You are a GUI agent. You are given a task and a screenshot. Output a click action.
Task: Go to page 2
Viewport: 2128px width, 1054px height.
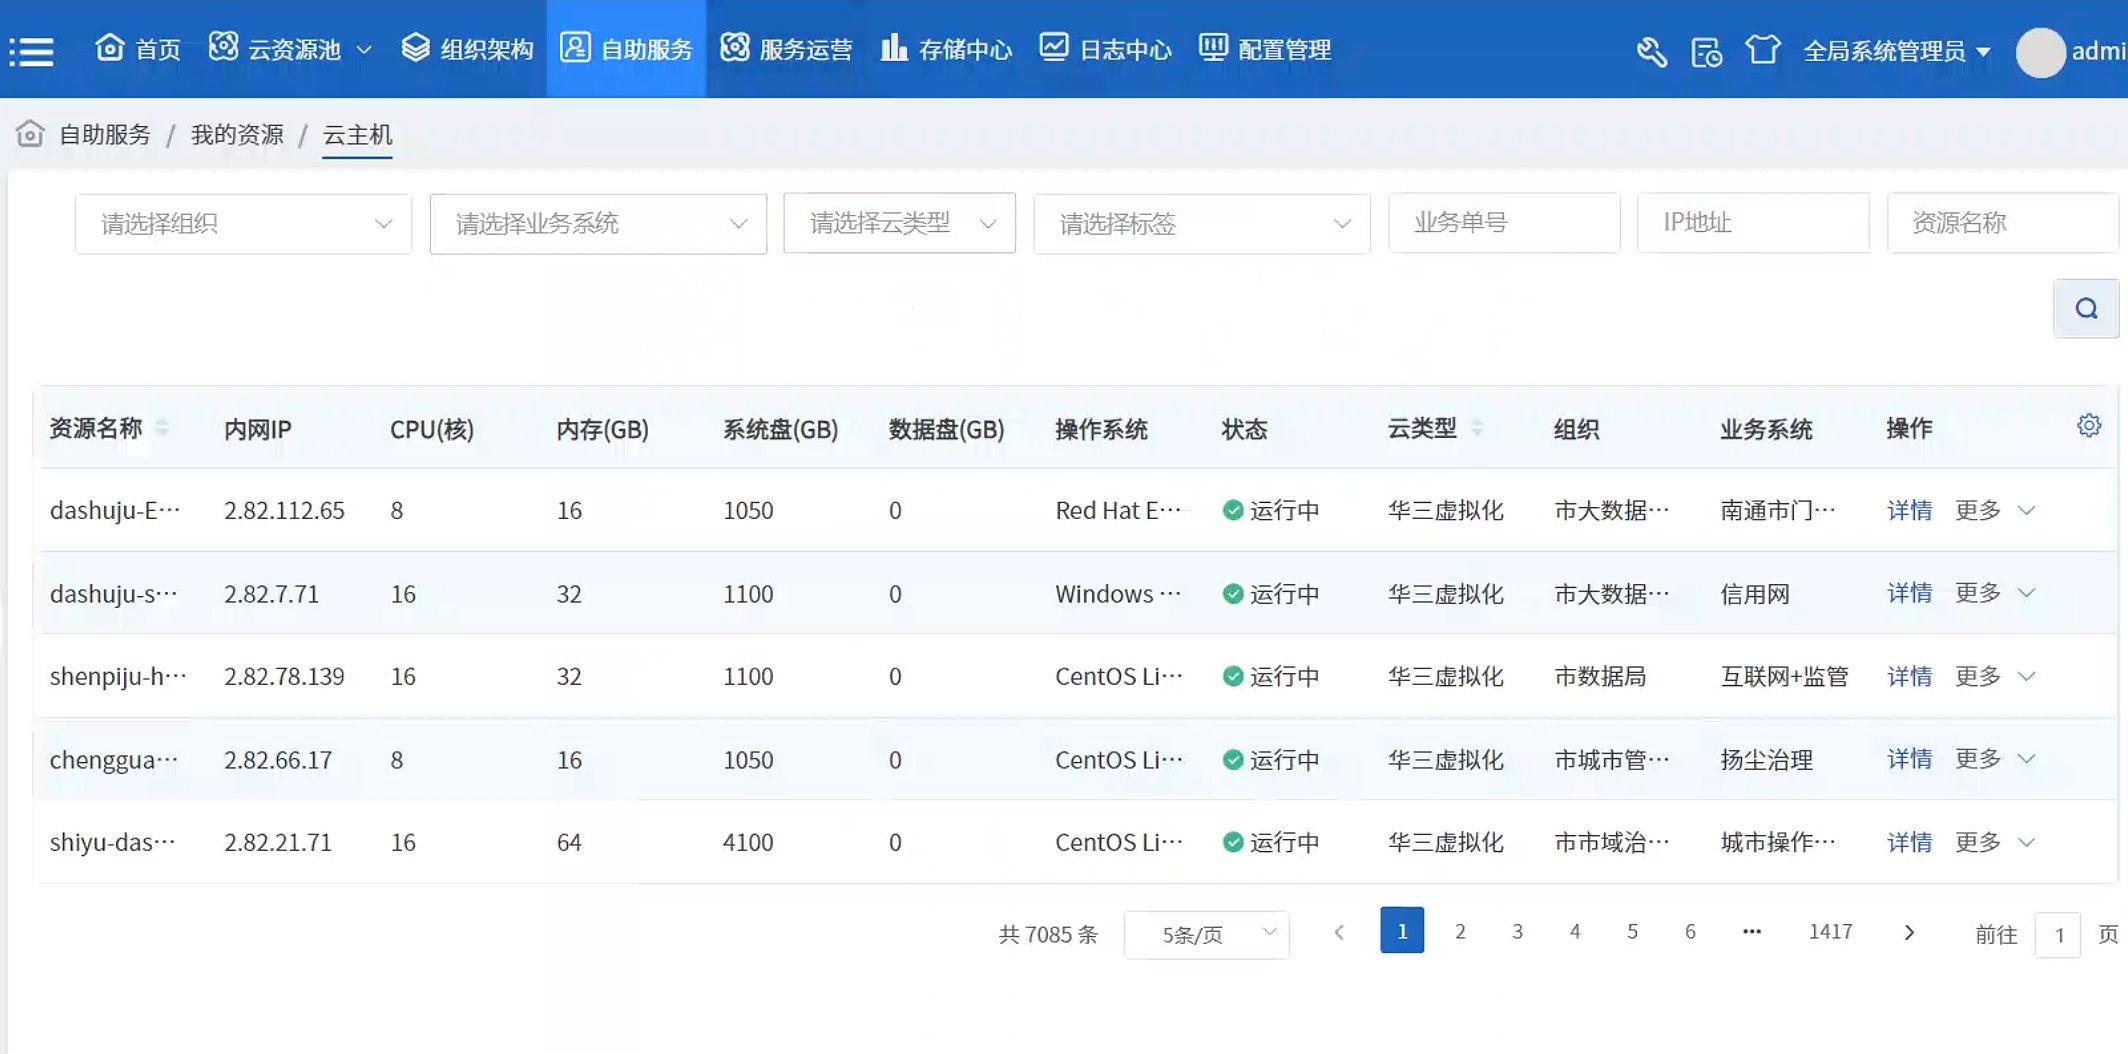[x=1460, y=931]
